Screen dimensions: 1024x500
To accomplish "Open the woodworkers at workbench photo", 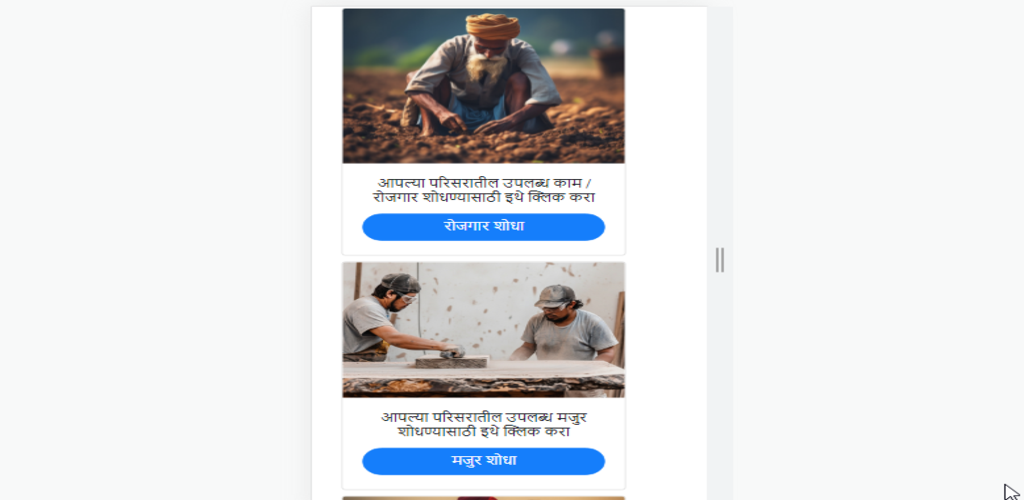I will [483, 330].
